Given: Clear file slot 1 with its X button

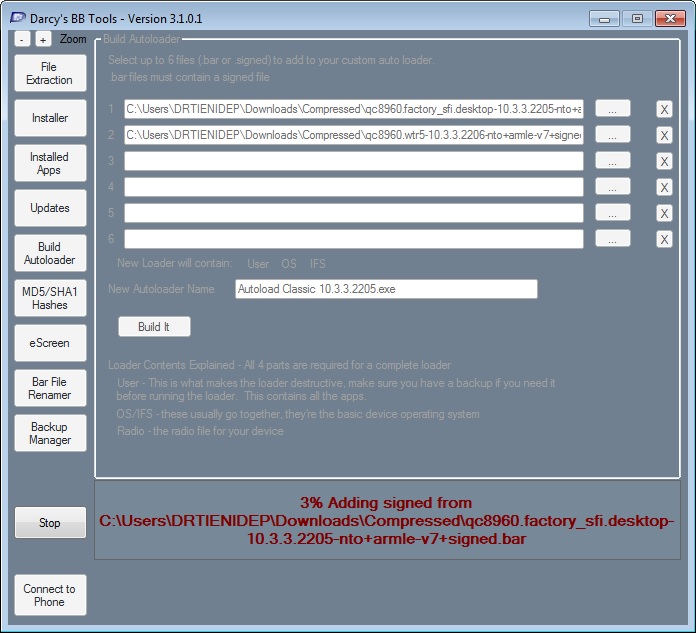Looking at the screenshot, I should pyautogui.click(x=664, y=109).
